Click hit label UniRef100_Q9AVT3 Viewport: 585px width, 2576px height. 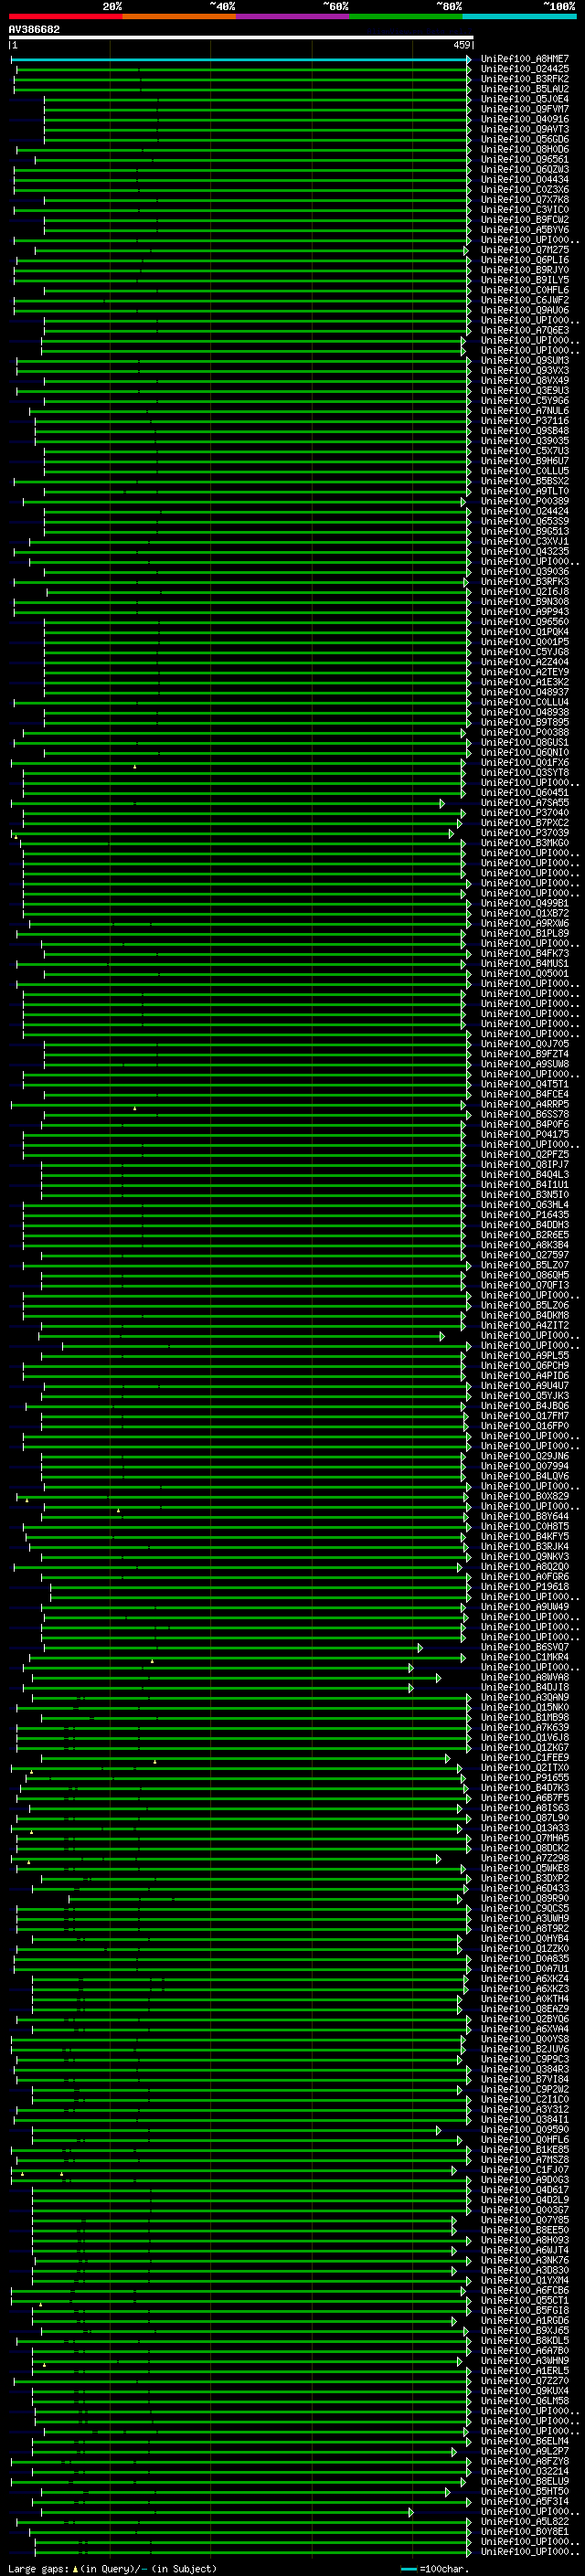point(525,129)
